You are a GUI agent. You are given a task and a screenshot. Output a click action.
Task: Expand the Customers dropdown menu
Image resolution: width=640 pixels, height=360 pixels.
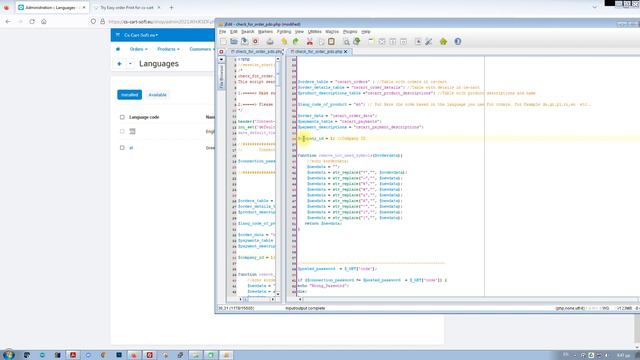pos(202,49)
